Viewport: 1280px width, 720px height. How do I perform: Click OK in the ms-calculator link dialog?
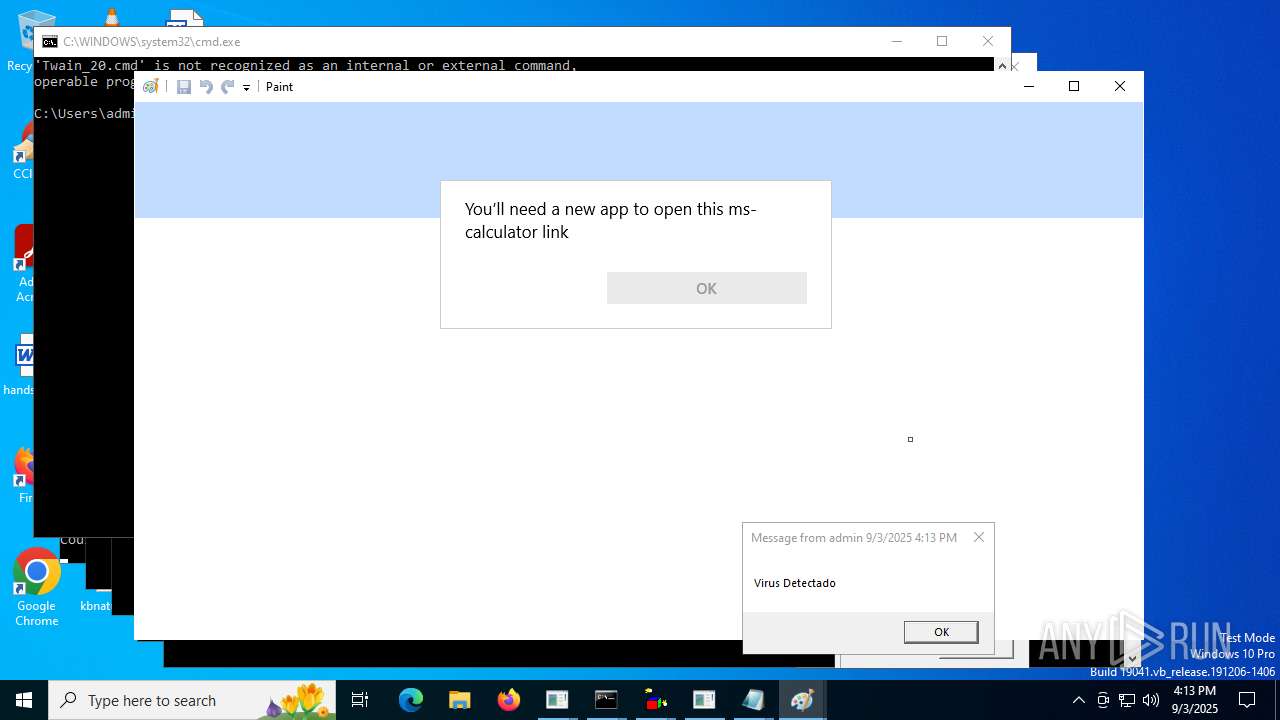click(706, 288)
